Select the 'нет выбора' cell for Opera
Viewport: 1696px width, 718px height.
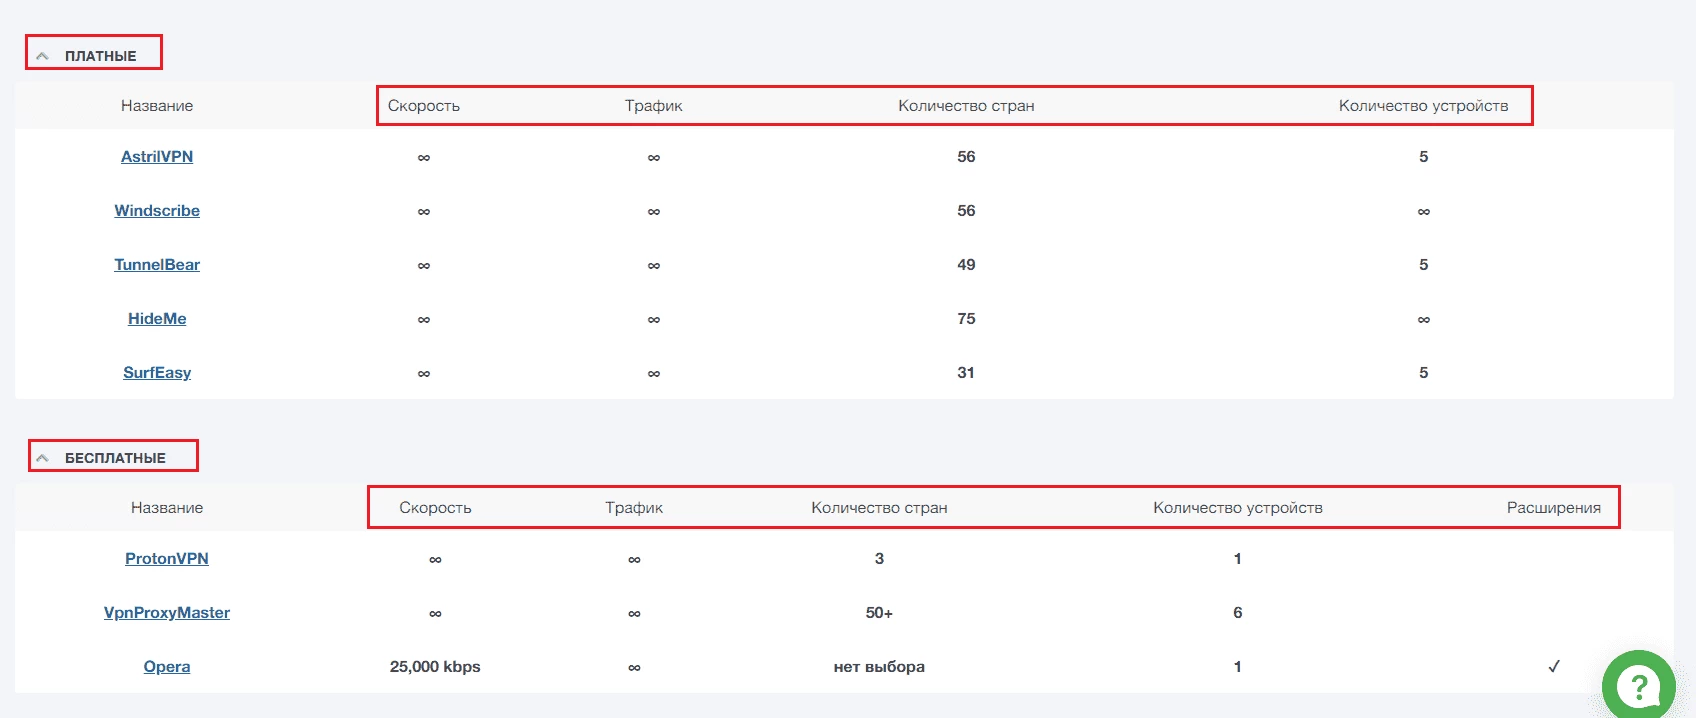pos(879,667)
